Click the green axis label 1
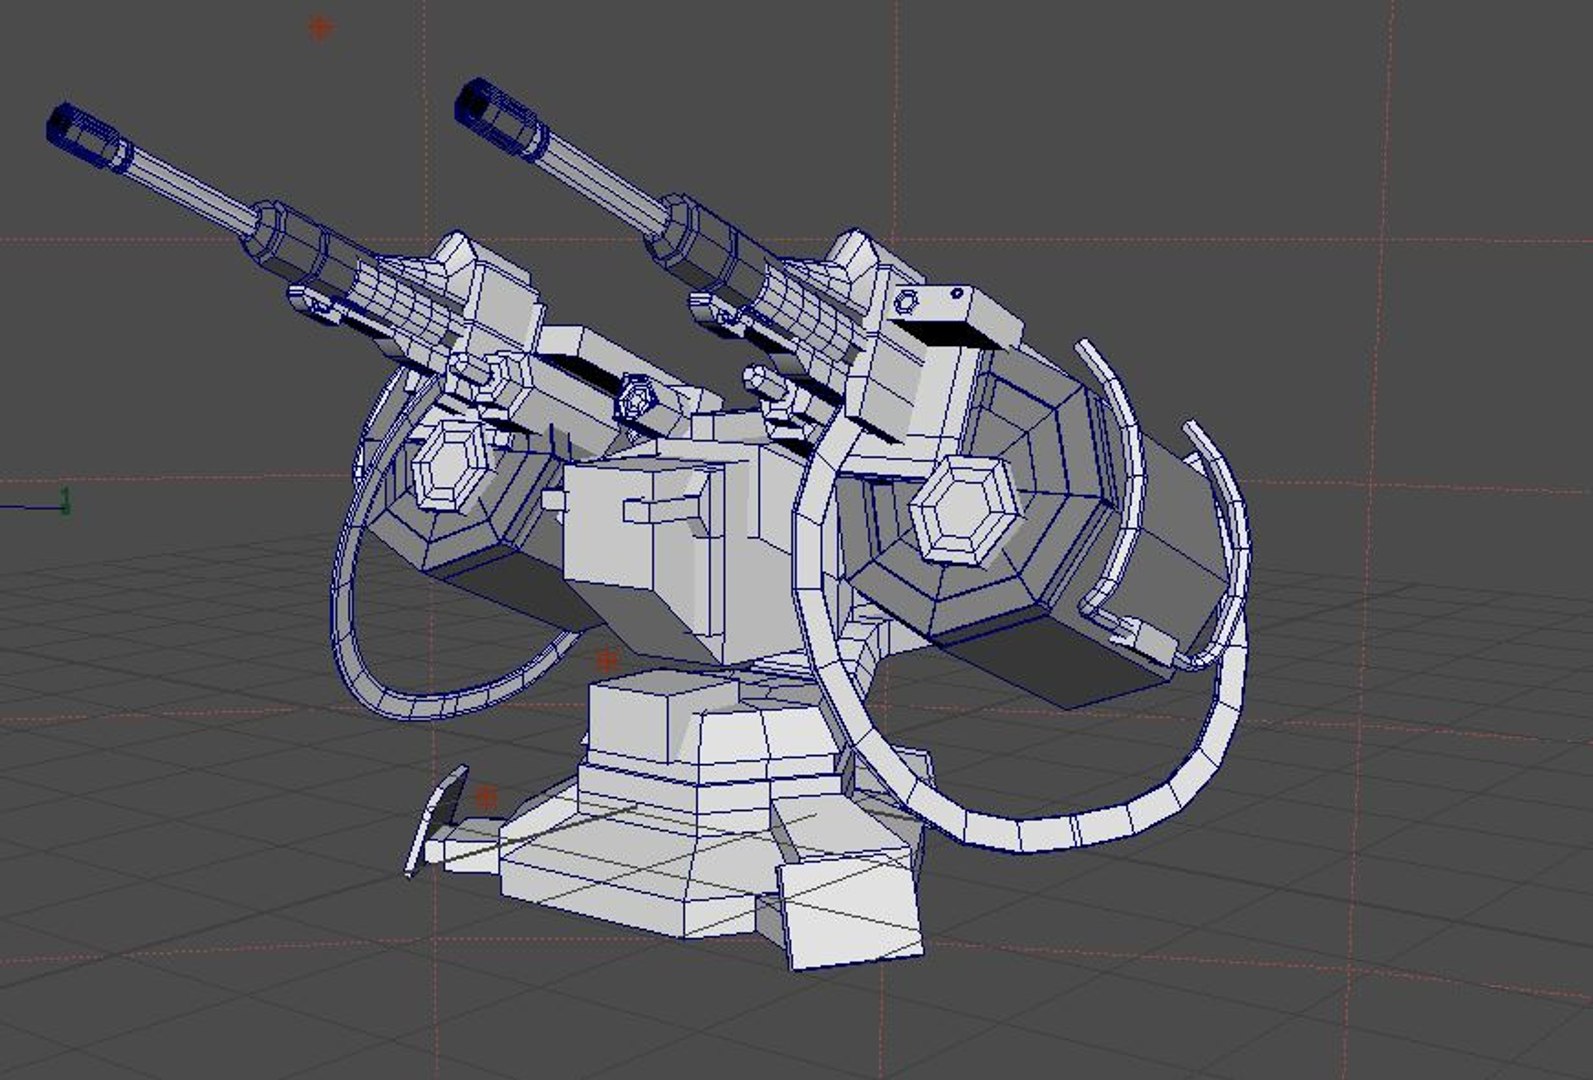Viewport: 1593px width, 1080px height. [x=66, y=500]
